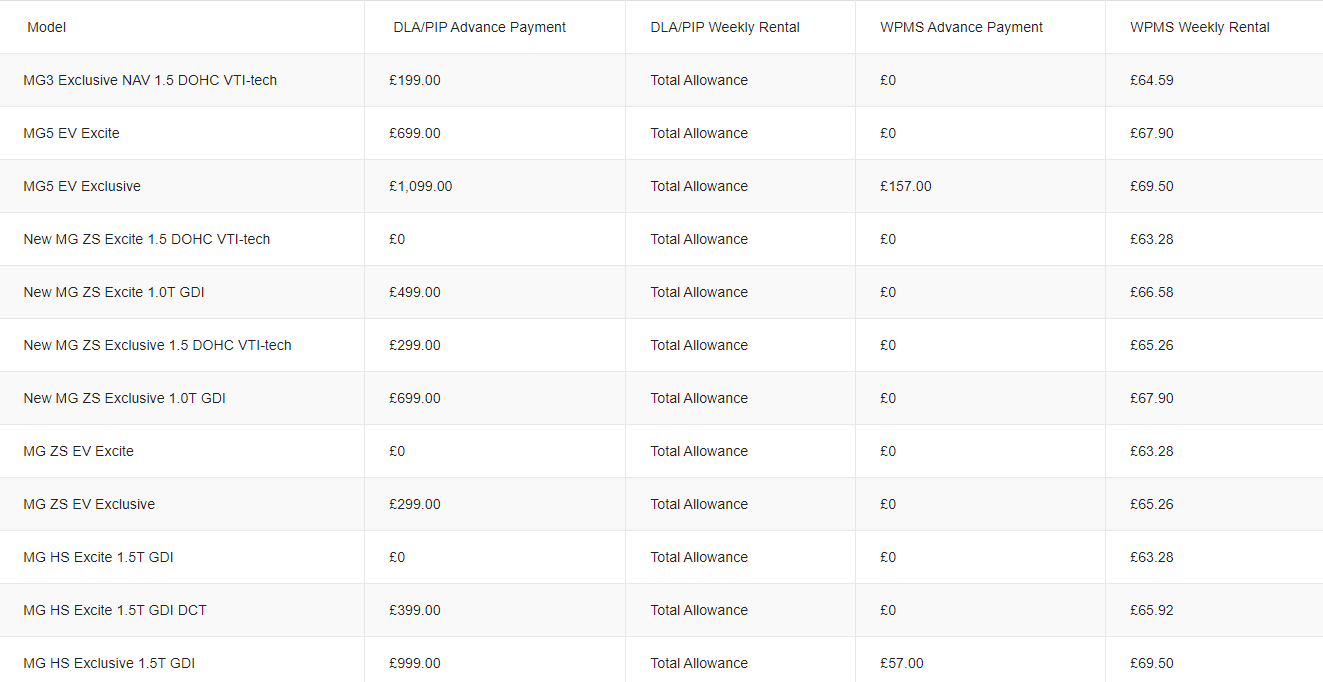Viewport: 1323px width, 682px height.
Task: Click the £57.00 WPMS advance payment cell
Action: tap(901, 663)
